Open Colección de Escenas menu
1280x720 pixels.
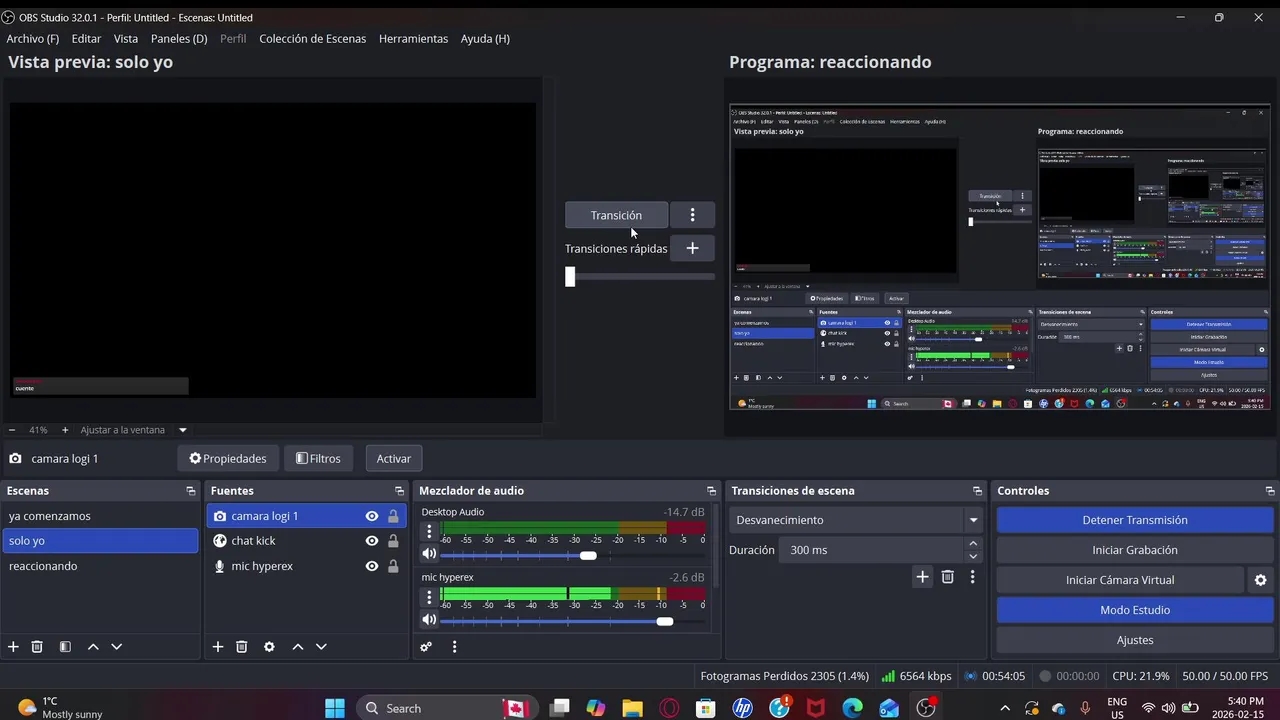(x=313, y=38)
